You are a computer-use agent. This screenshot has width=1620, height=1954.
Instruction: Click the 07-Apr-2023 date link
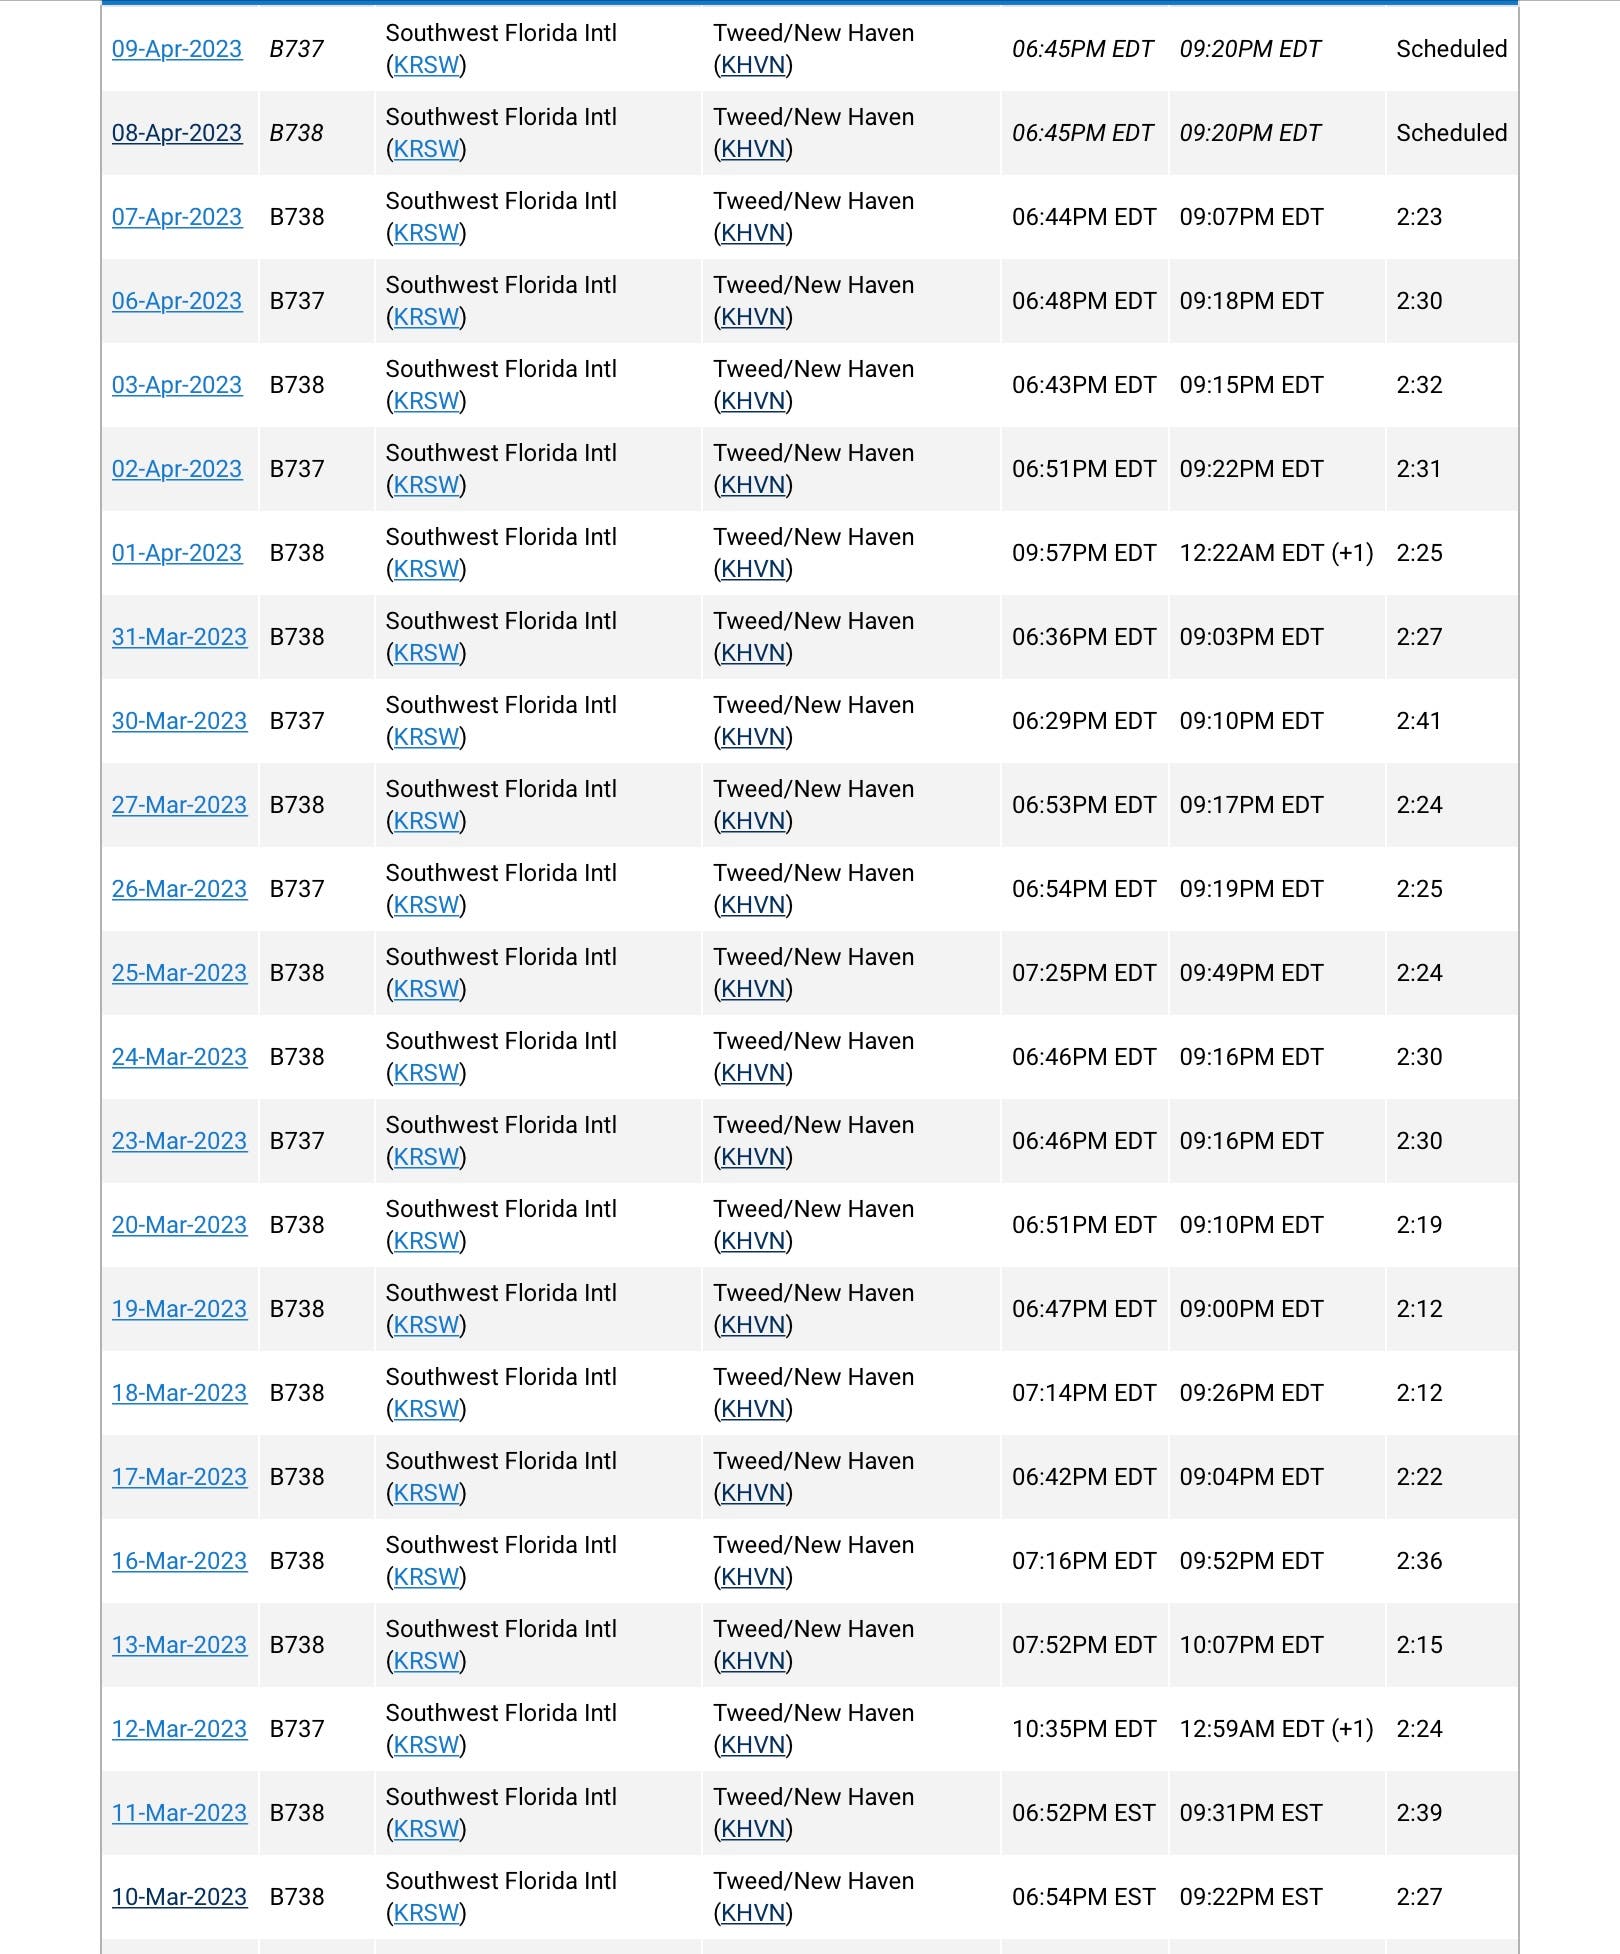point(177,217)
